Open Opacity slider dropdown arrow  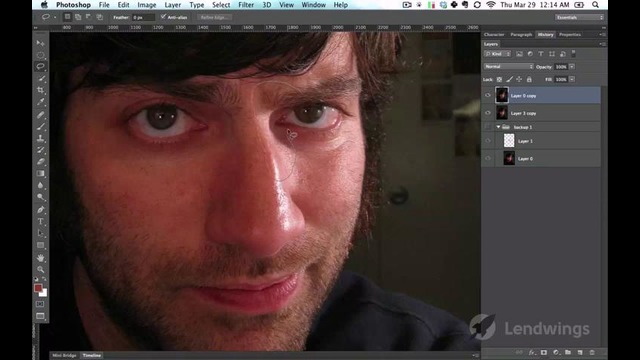pyautogui.click(x=572, y=67)
